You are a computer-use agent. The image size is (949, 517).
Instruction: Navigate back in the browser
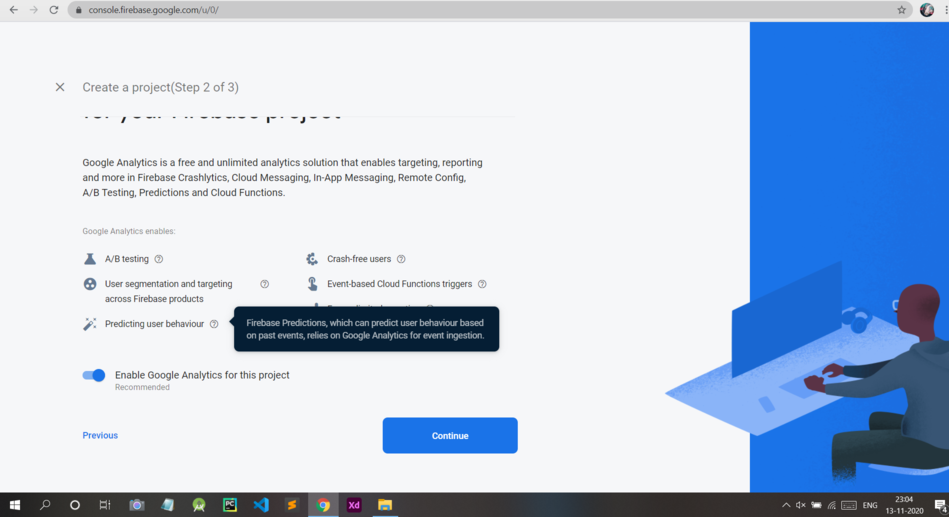point(13,10)
